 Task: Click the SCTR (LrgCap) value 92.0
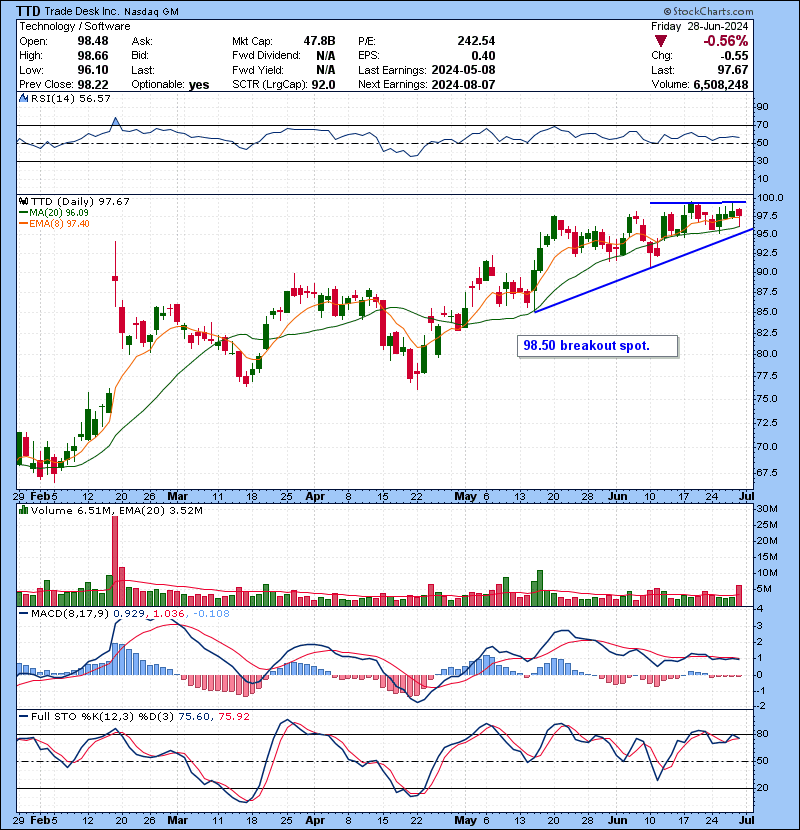tap(323, 85)
